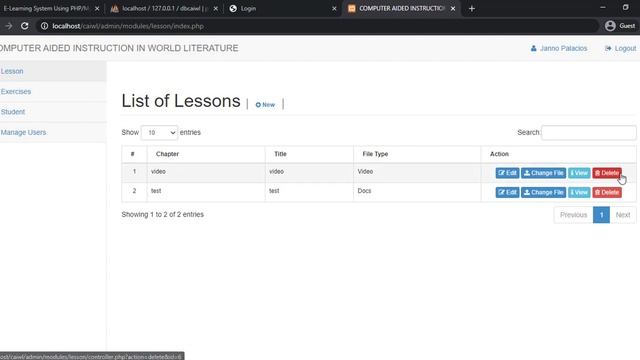Close the E-Learning System browser tab
Screen dimensions: 640x360
(97, 9)
